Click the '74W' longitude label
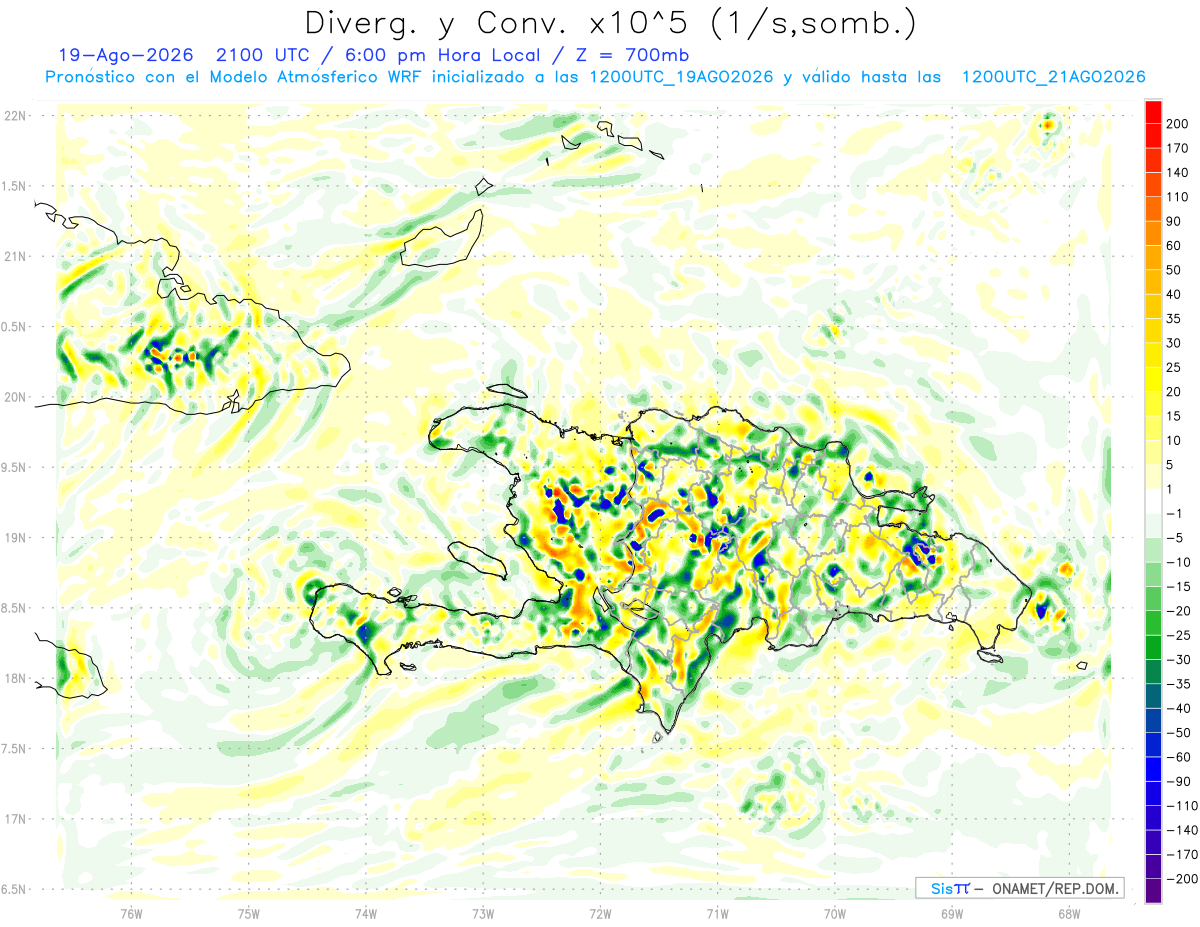 (x=366, y=913)
